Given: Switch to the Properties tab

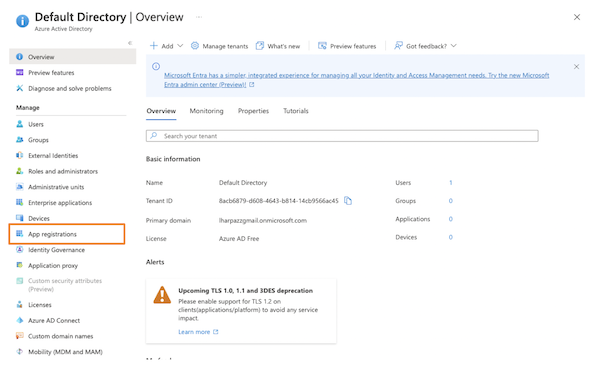Looking at the screenshot, I should click(x=253, y=111).
